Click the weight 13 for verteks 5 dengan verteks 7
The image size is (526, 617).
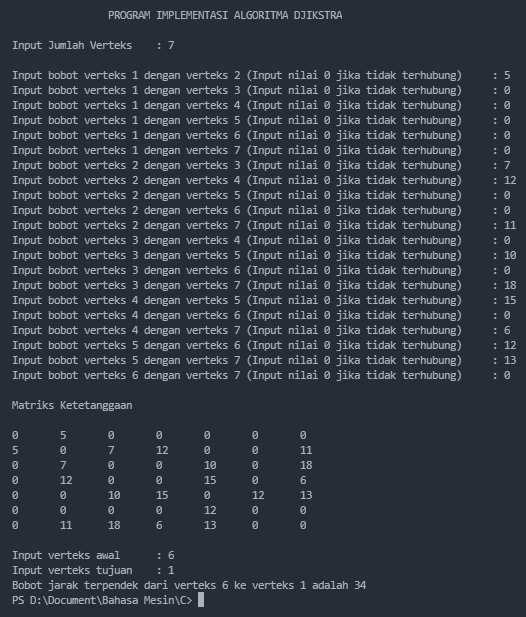click(510, 360)
